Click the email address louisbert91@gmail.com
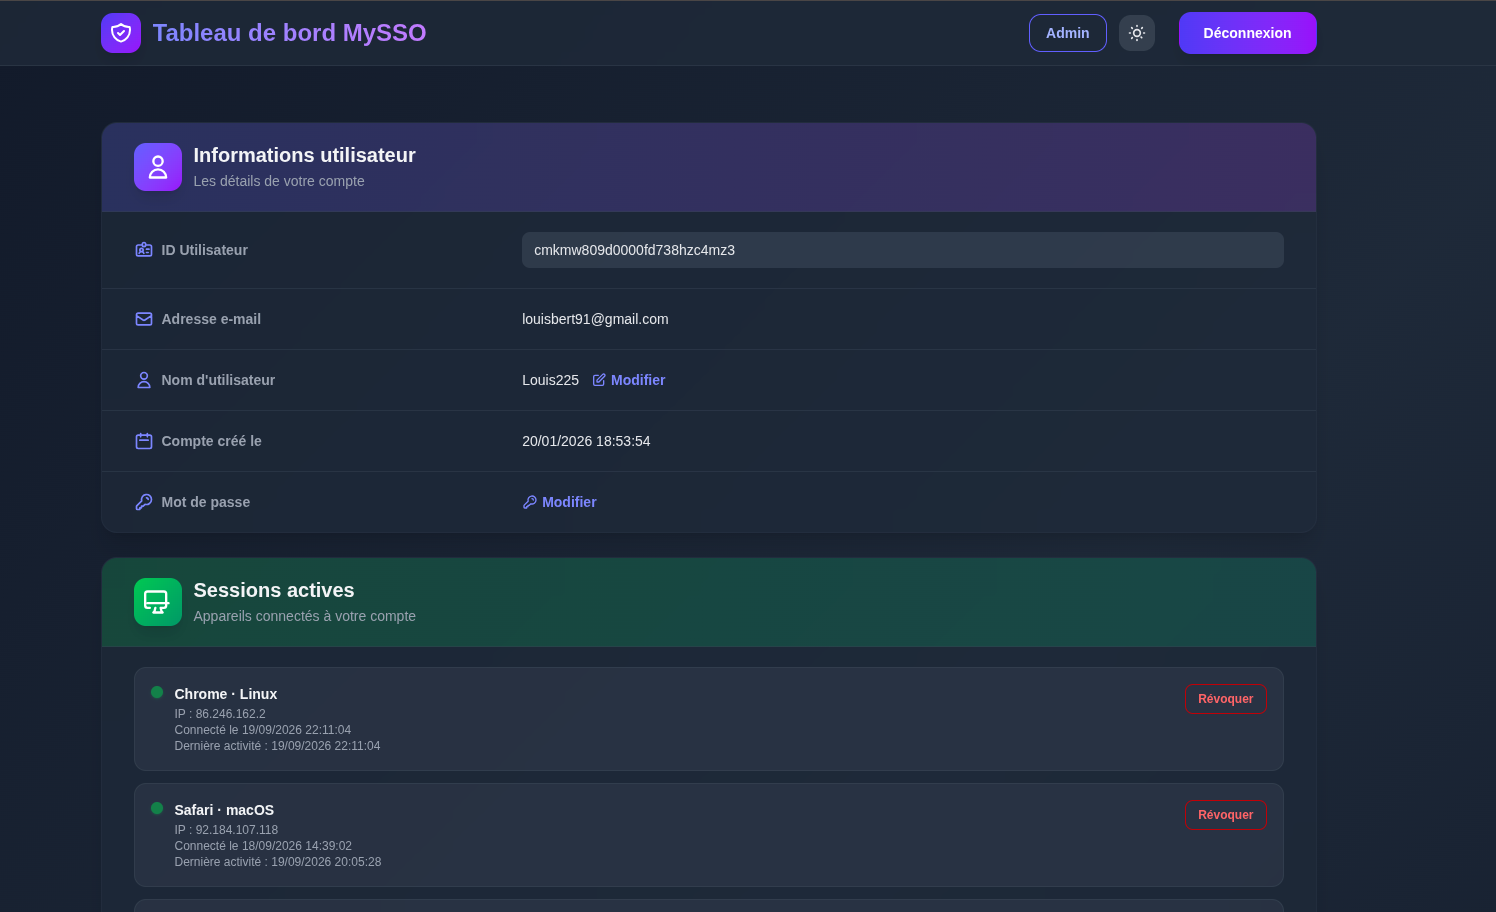Screen dimensions: 1496x912 pos(595,319)
